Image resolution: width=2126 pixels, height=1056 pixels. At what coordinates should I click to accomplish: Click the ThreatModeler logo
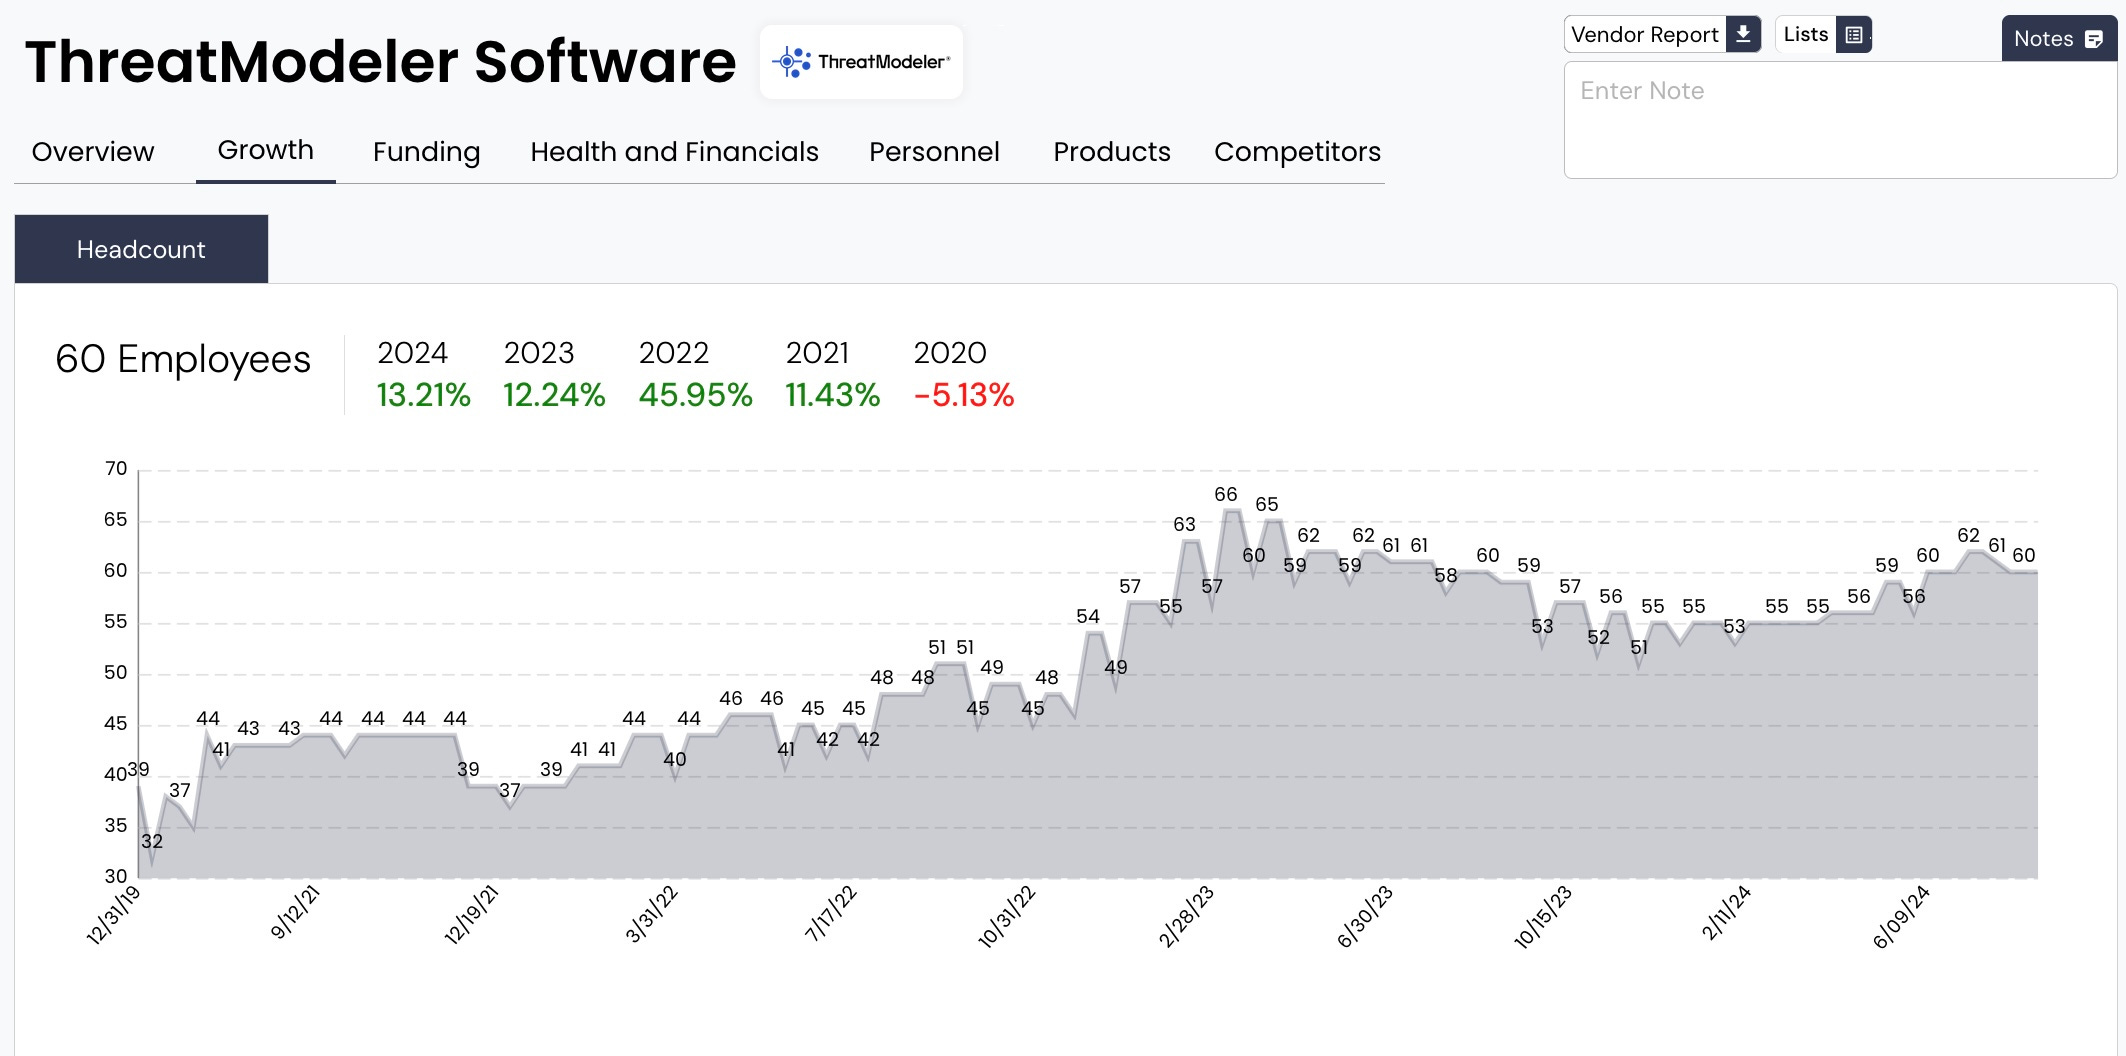pos(861,62)
